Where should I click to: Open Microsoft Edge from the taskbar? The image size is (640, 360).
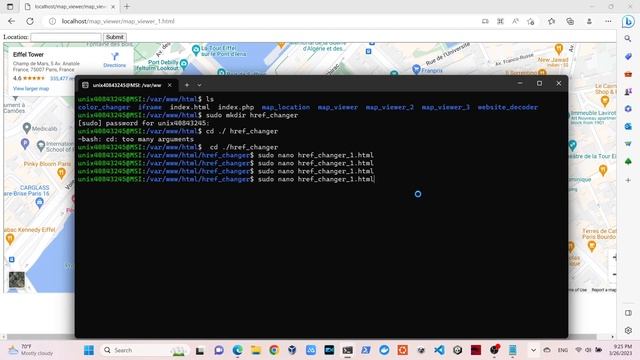tap(237, 350)
